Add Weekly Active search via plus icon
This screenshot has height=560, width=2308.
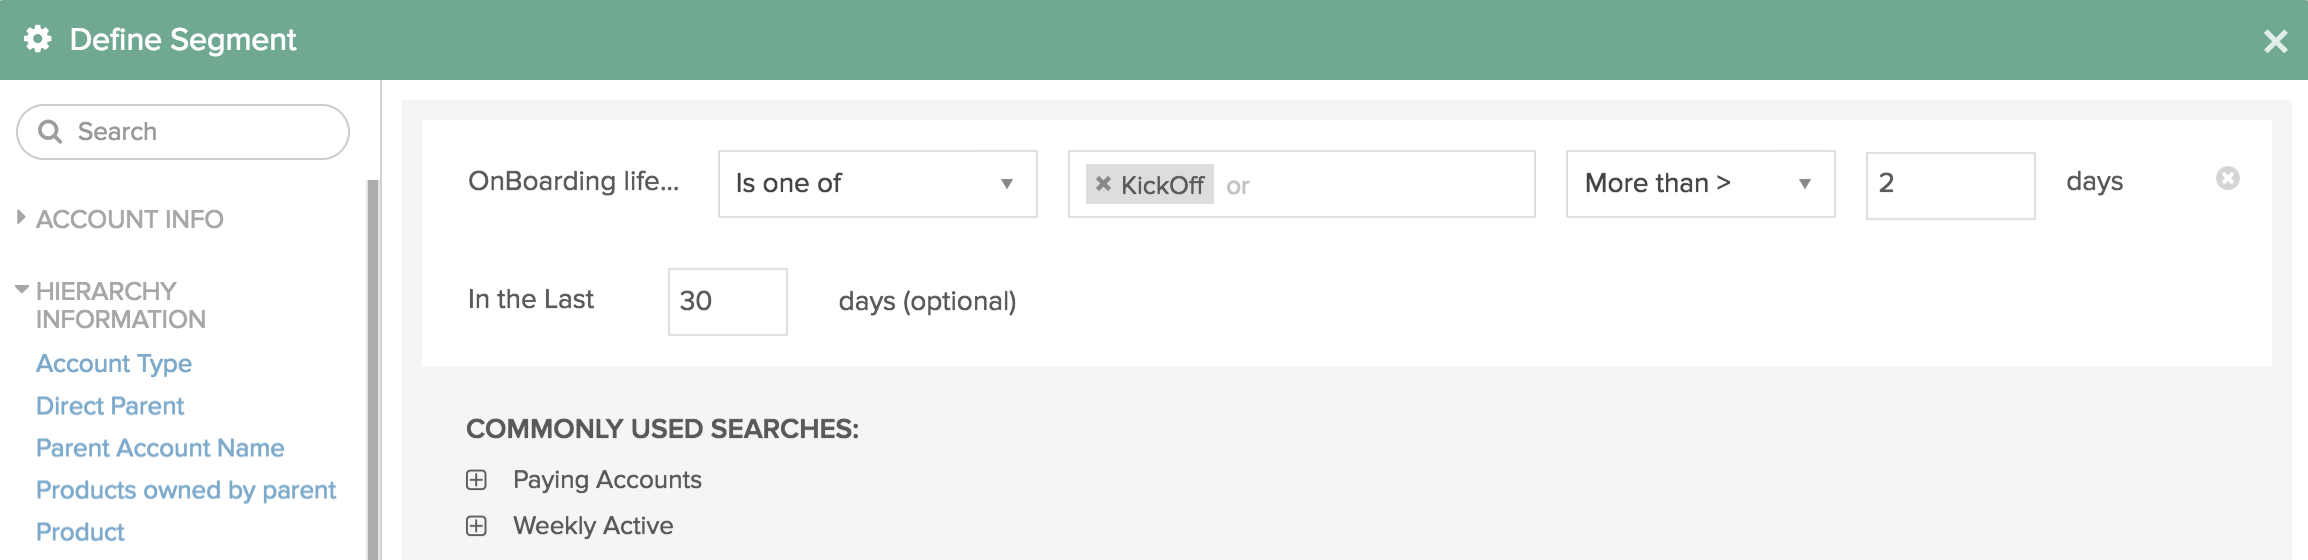pos(477,526)
